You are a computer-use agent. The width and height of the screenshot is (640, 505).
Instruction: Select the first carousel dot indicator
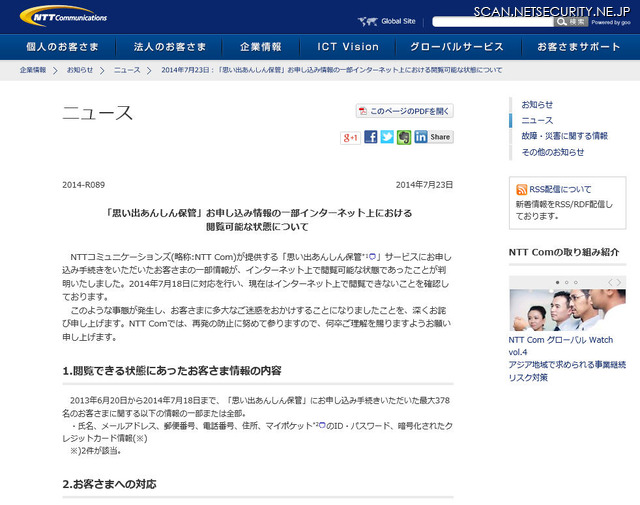[559, 282]
